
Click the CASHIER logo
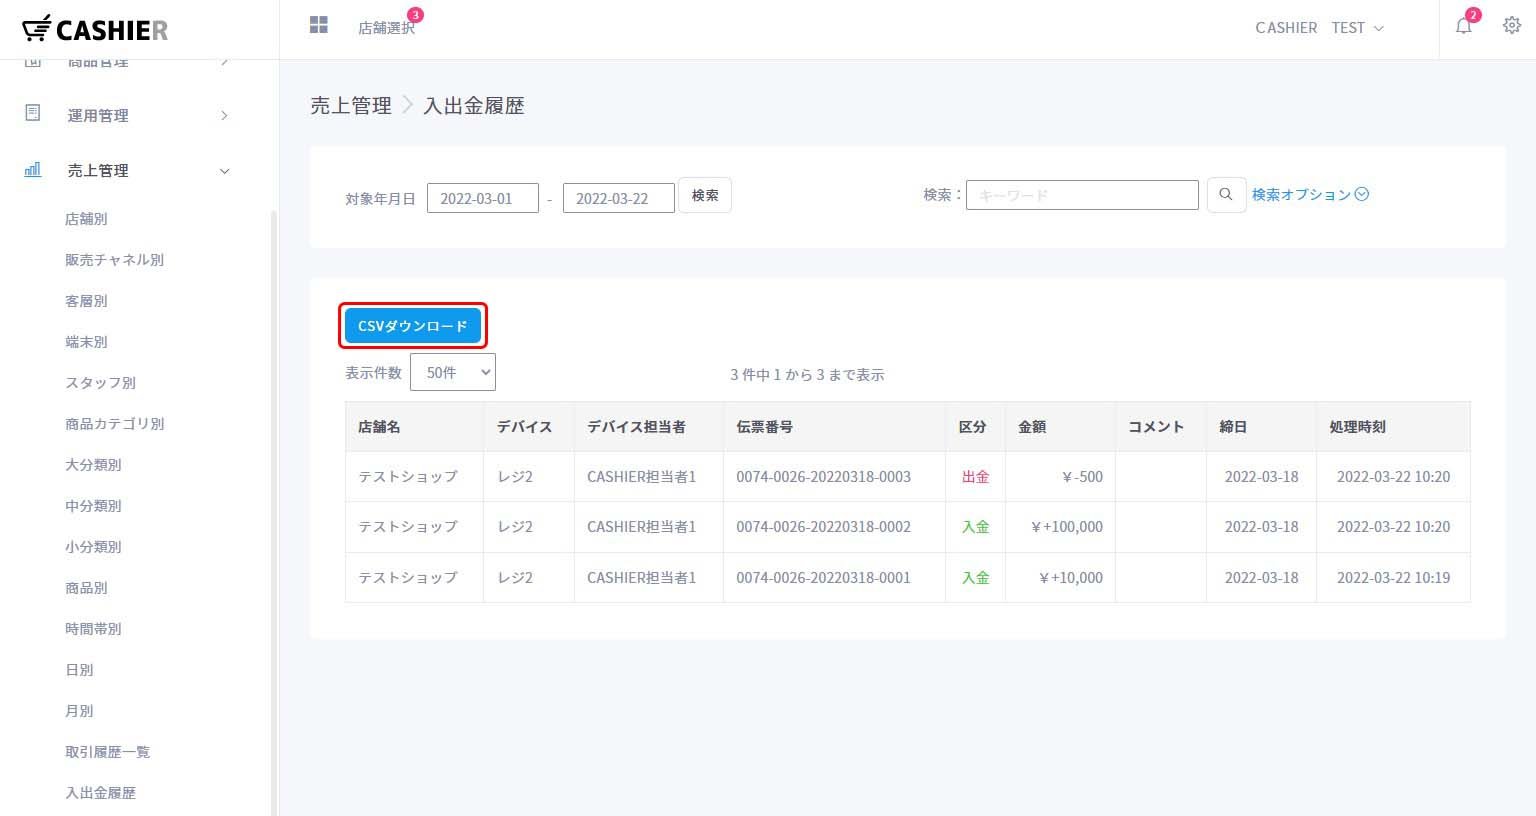94,29
